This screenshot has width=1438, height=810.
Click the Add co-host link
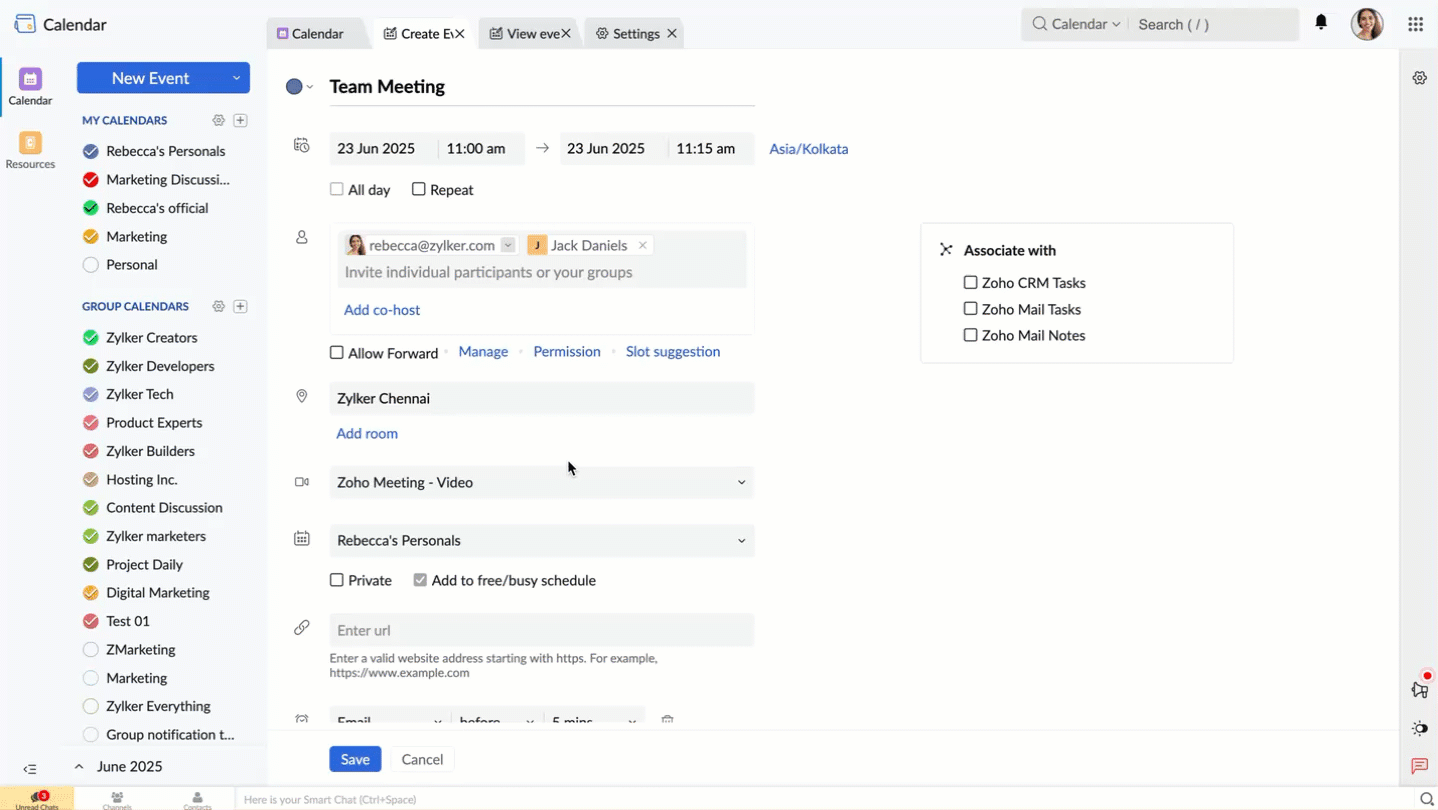[382, 310]
